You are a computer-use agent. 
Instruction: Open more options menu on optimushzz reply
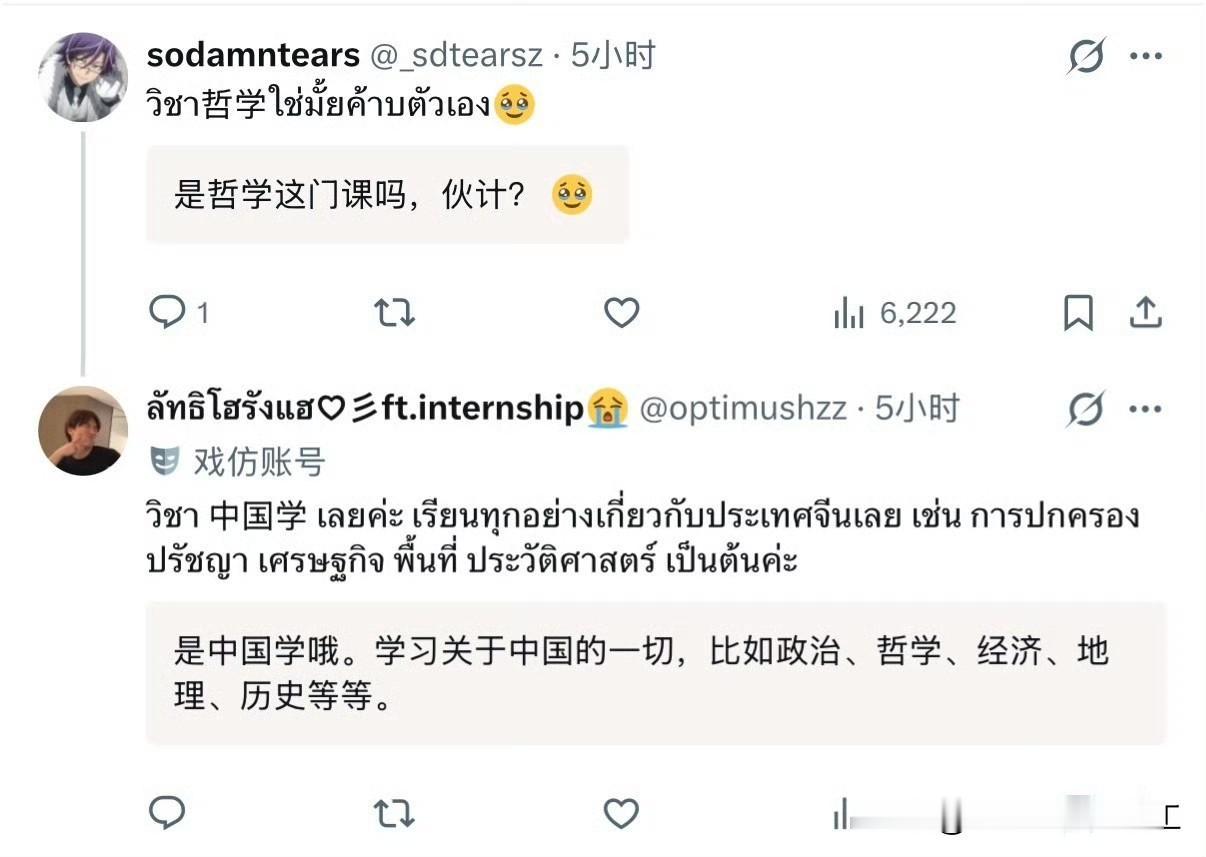tap(1146, 408)
